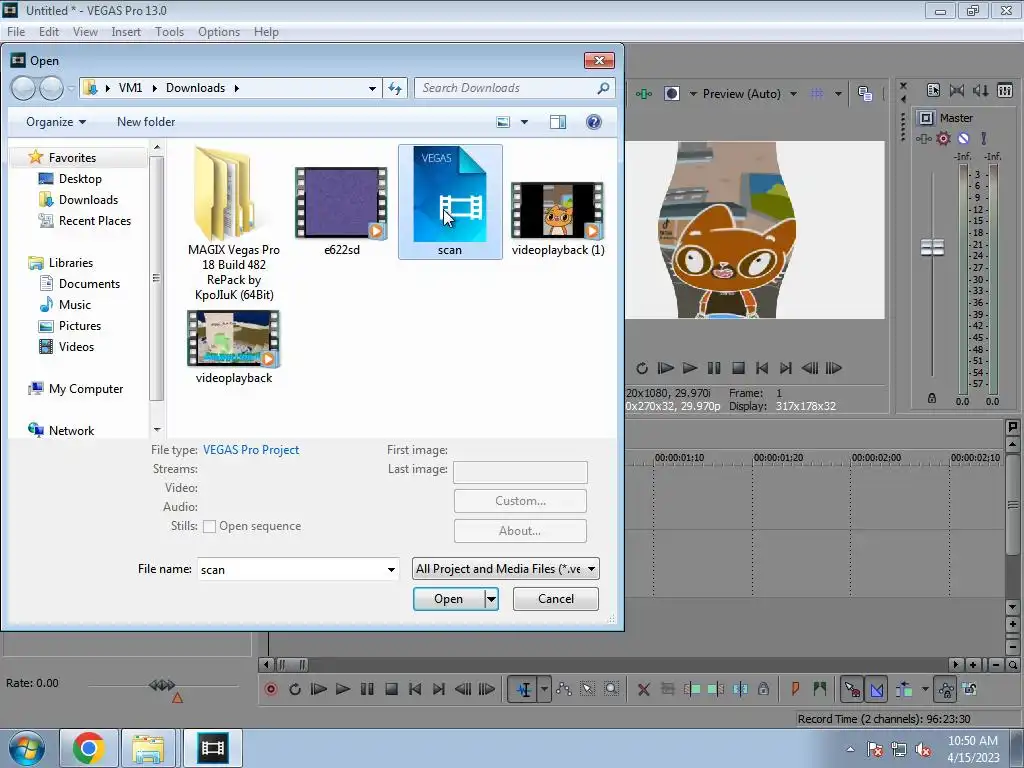Viewport: 1024px width, 768px height.
Task: Open the Options menu
Action: [x=219, y=31]
